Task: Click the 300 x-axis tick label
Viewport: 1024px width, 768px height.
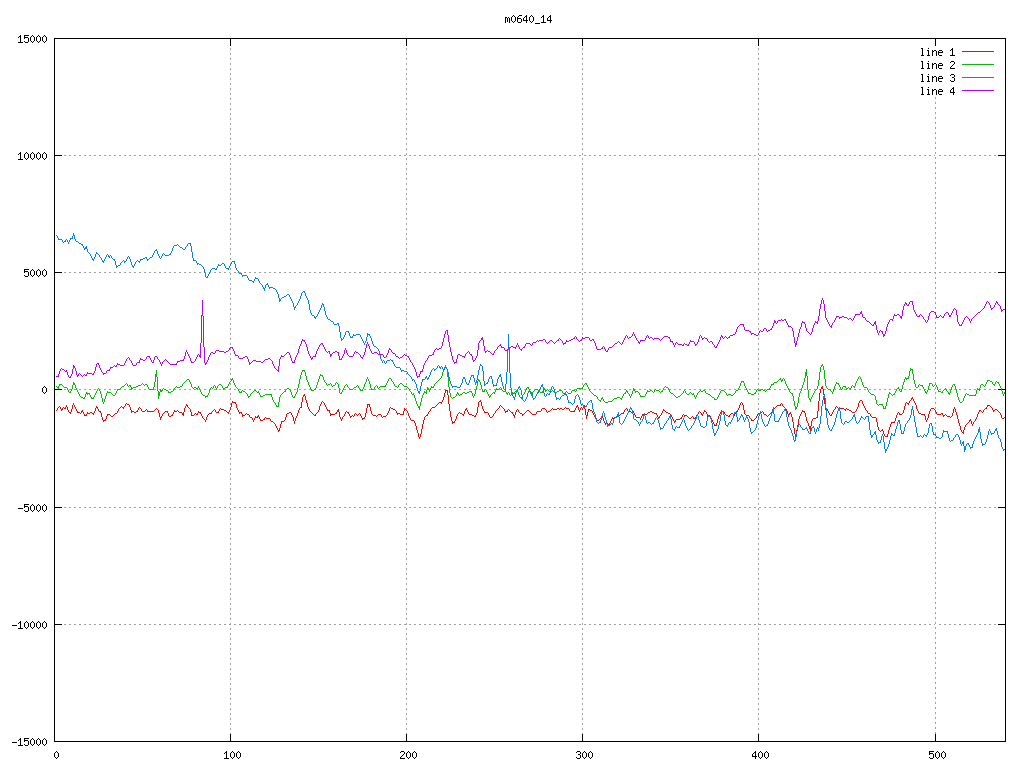Action: 582,755
